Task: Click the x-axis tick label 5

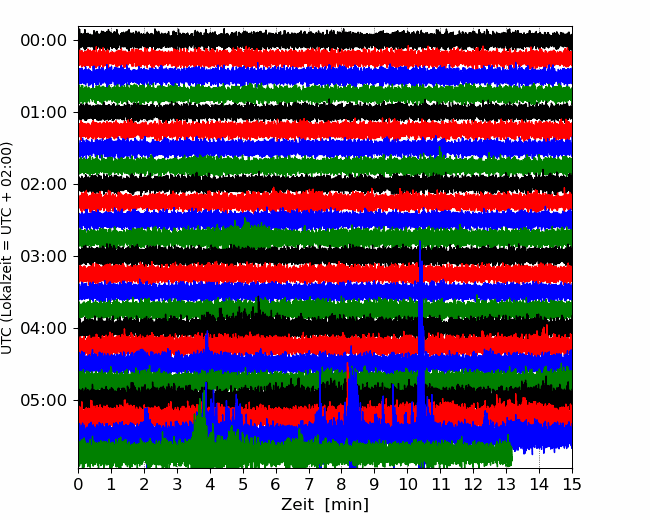Action: (x=243, y=484)
